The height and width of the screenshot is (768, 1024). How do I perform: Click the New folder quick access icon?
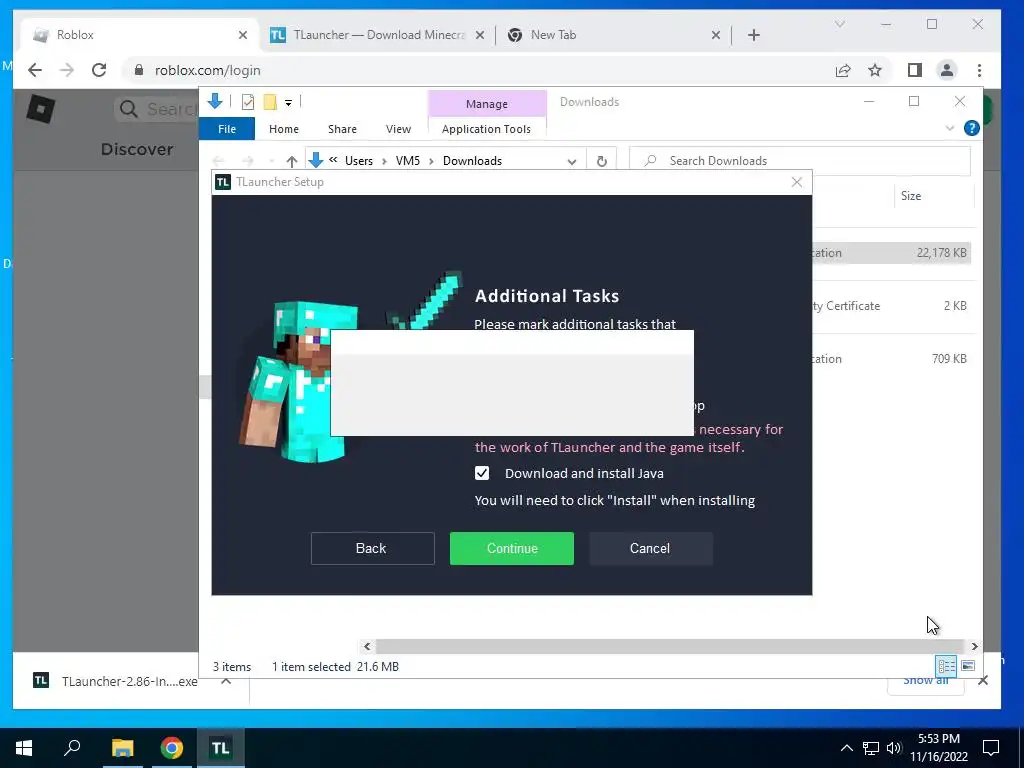click(x=270, y=101)
